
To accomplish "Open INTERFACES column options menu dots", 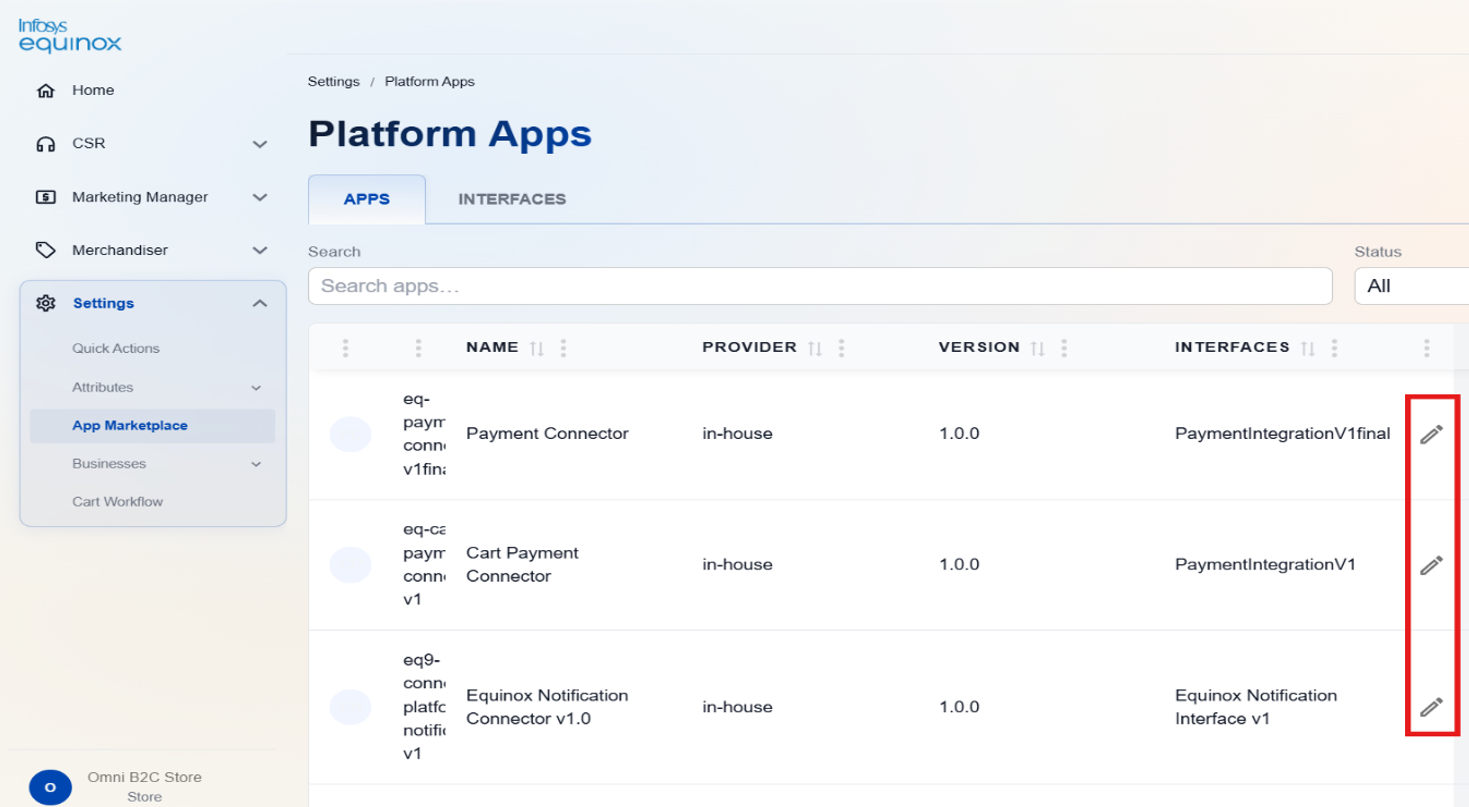I will (x=1334, y=348).
